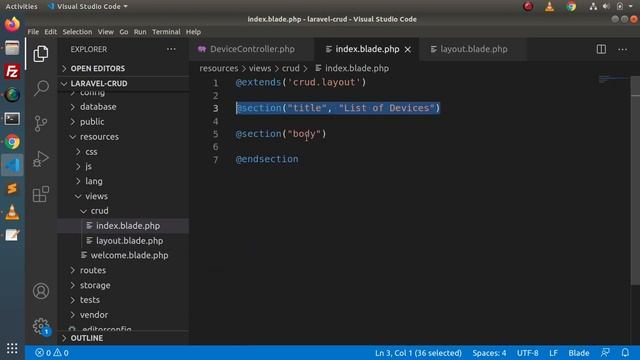Viewport: 640px width, 360px height.
Task: Click the Spaces: 4 indentation setting
Action: pyautogui.click(x=489, y=353)
